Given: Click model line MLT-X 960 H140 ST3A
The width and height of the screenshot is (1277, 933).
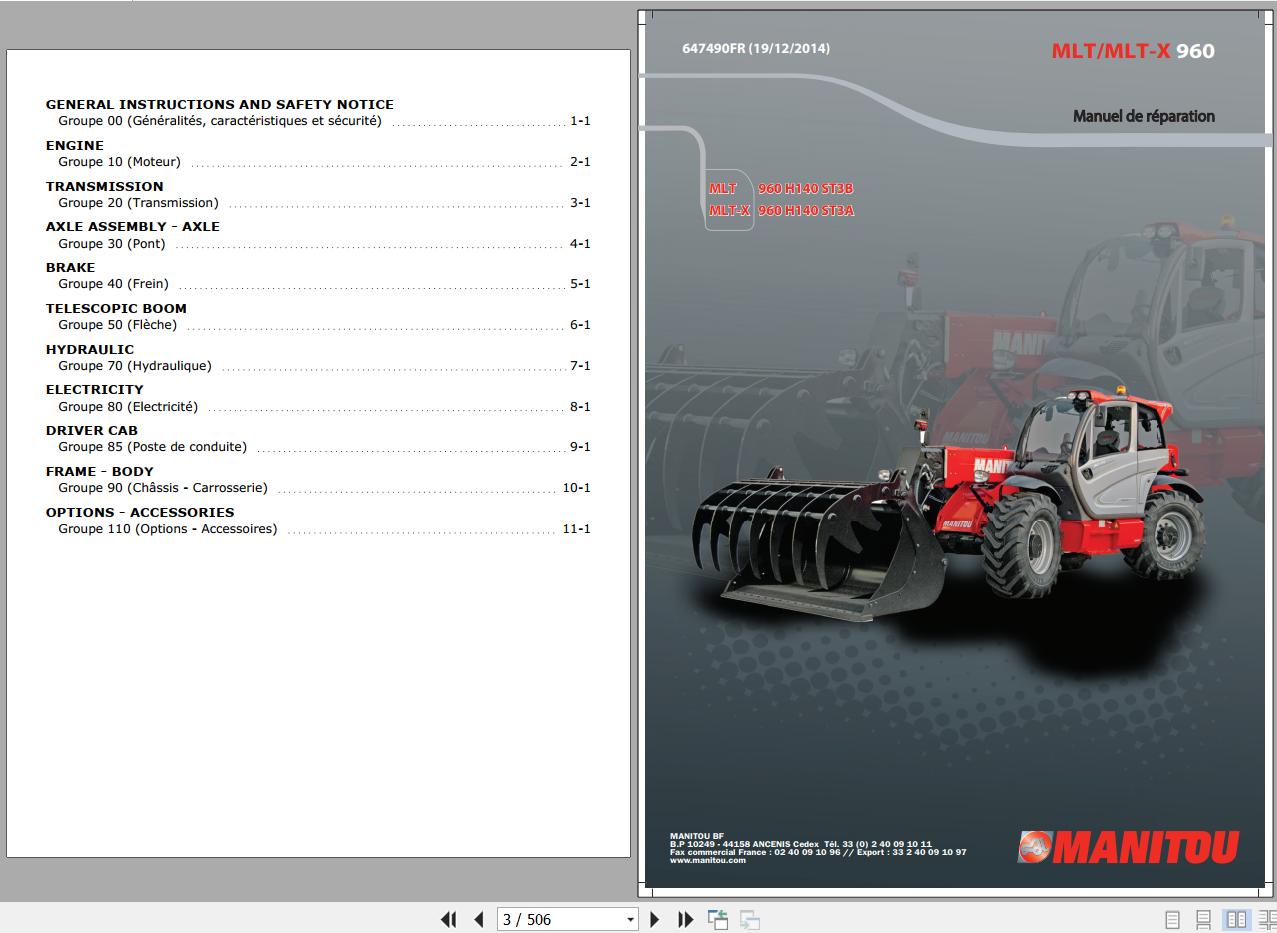Looking at the screenshot, I should click(781, 210).
